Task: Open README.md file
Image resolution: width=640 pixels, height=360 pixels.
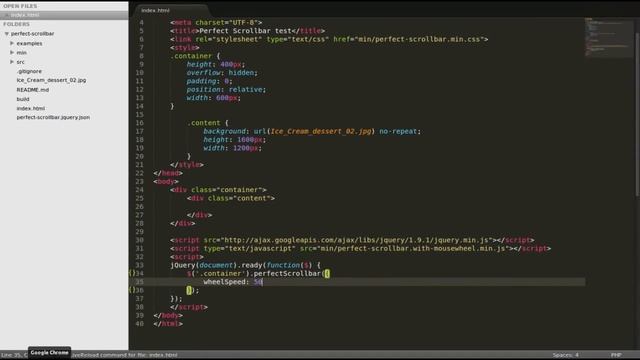Action: pos(33,89)
